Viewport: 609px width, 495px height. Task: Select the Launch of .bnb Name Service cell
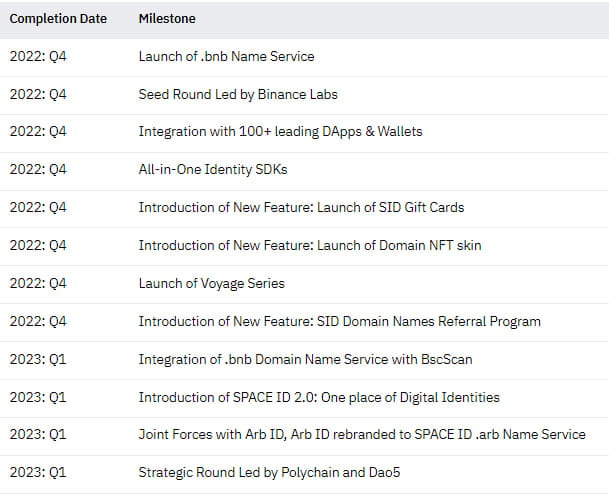click(x=226, y=56)
